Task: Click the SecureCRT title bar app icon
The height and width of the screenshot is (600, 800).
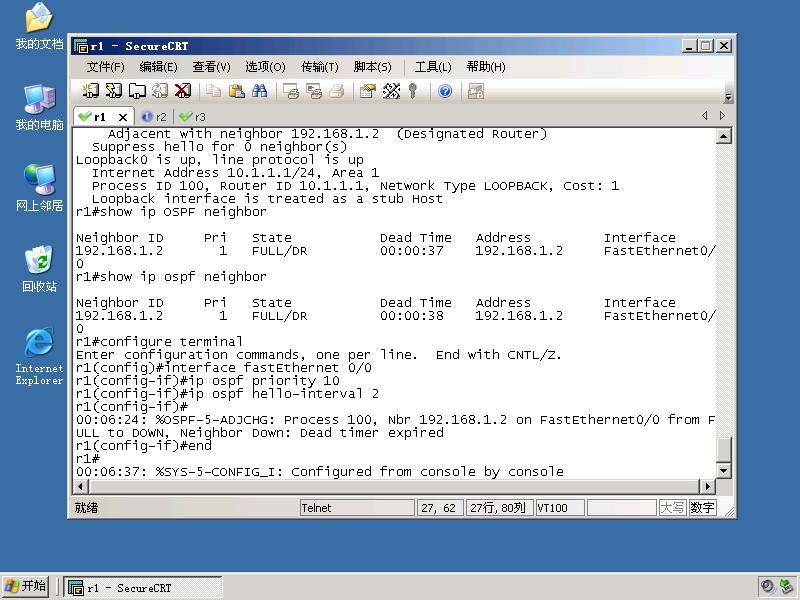Action: [x=81, y=46]
